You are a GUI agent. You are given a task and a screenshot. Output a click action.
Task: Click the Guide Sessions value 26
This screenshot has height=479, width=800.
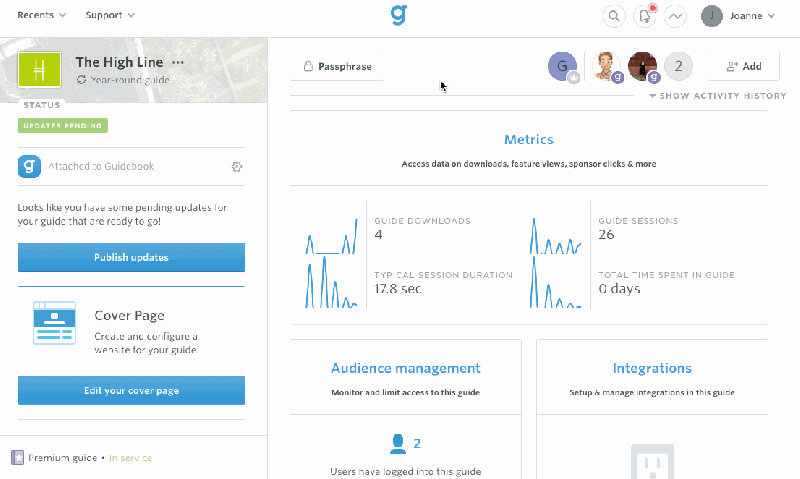tap(606, 235)
